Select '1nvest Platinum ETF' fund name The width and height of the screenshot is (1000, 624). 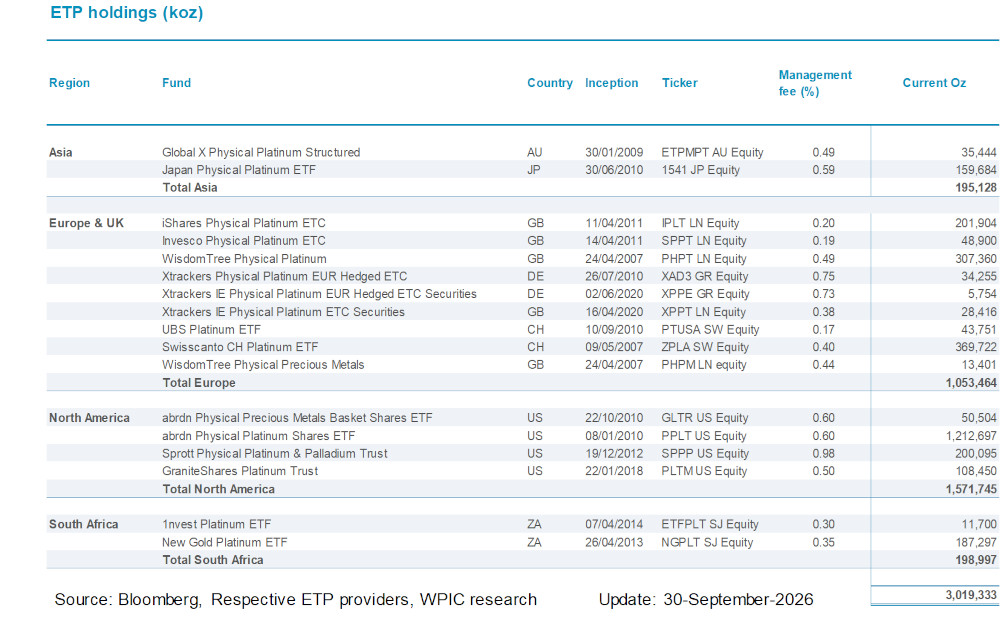tap(216, 524)
